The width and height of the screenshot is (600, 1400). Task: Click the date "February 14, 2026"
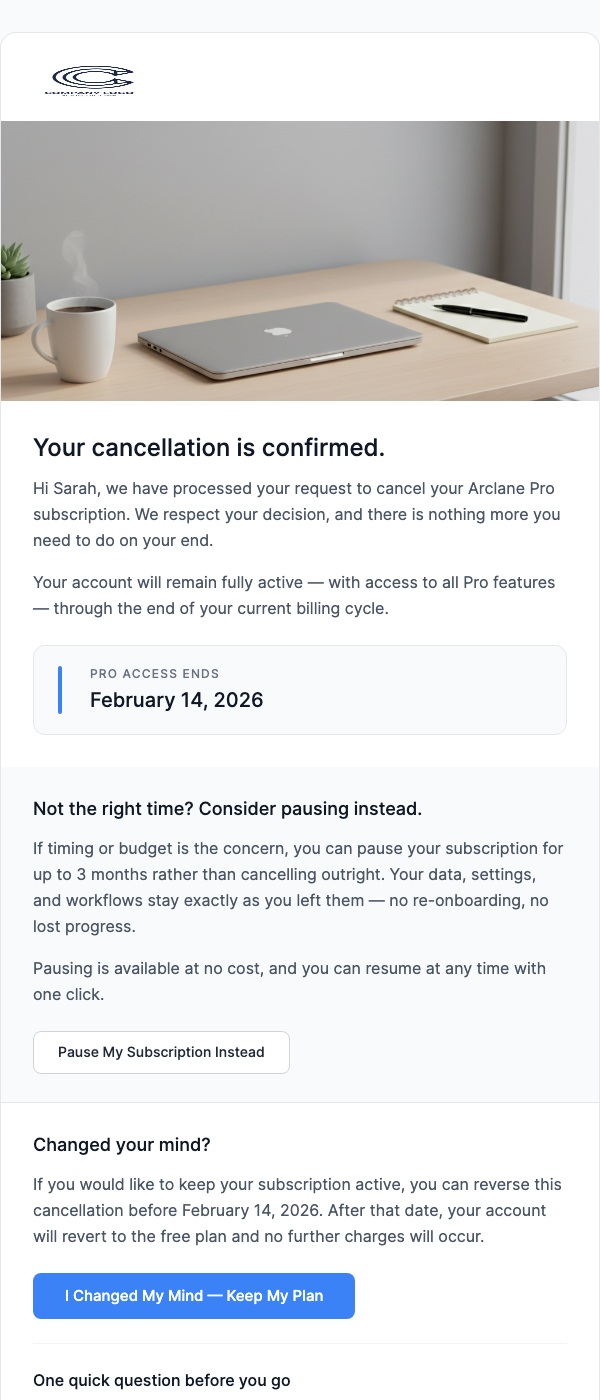[x=176, y=700]
